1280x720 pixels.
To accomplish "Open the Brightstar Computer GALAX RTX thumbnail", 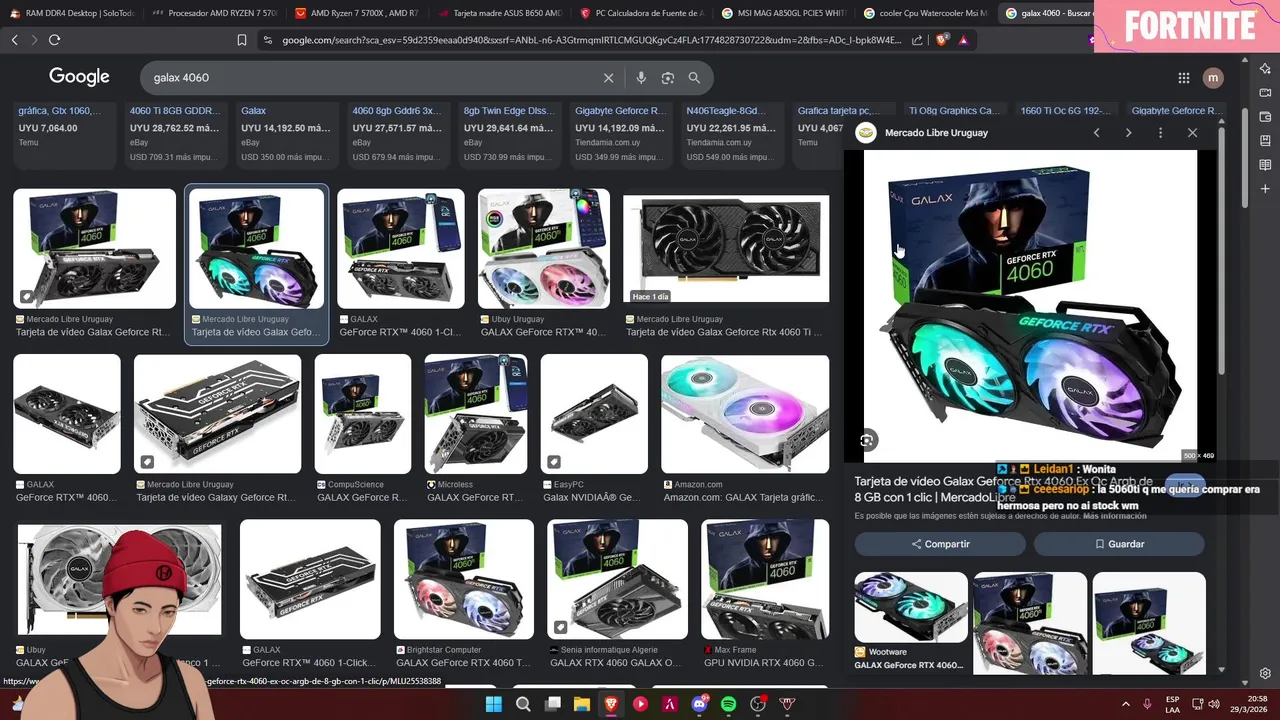I will 464,579.
